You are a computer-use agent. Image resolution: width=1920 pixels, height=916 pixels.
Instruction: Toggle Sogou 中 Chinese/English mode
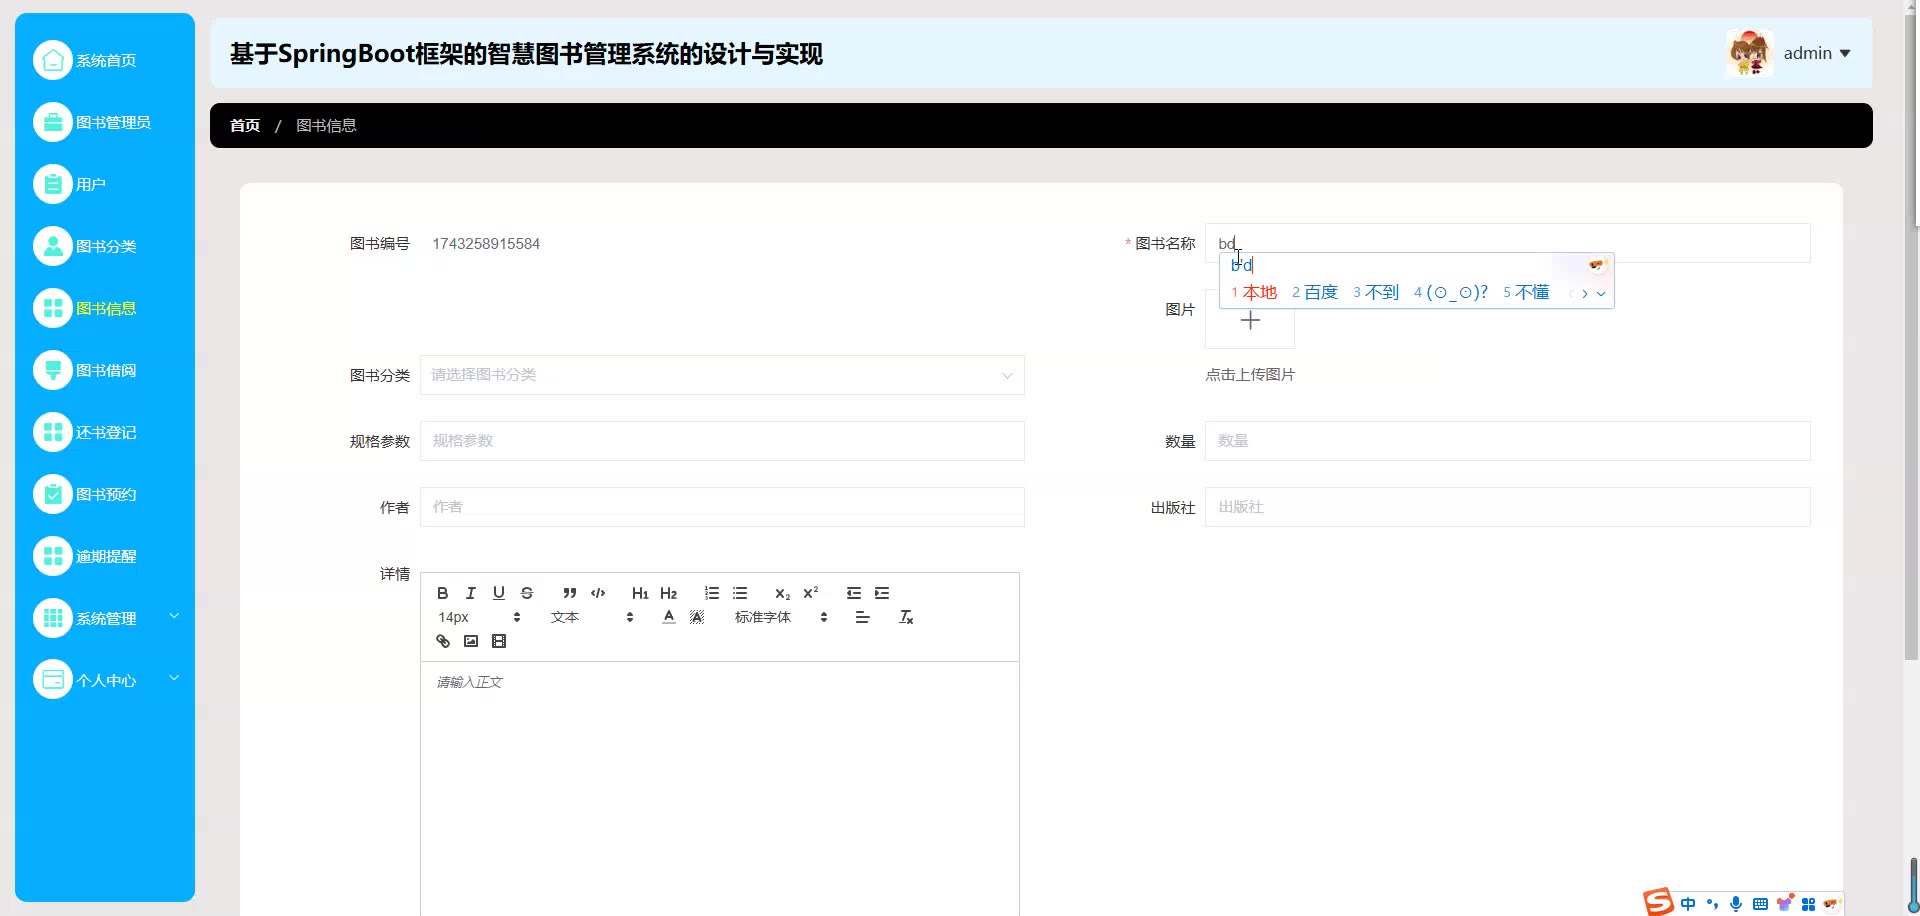click(x=1688, y=904)
